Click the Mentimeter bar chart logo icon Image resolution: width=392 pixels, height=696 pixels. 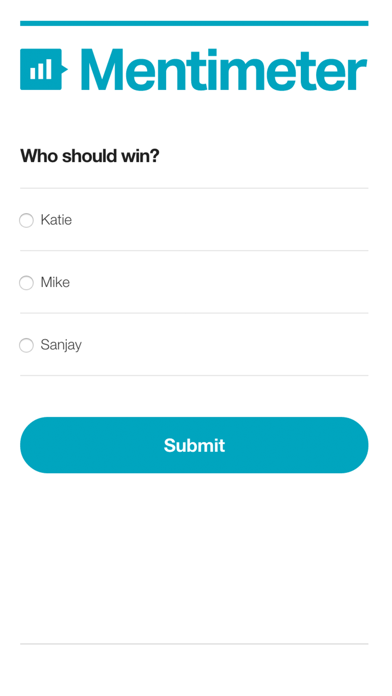tap(43, 69)
